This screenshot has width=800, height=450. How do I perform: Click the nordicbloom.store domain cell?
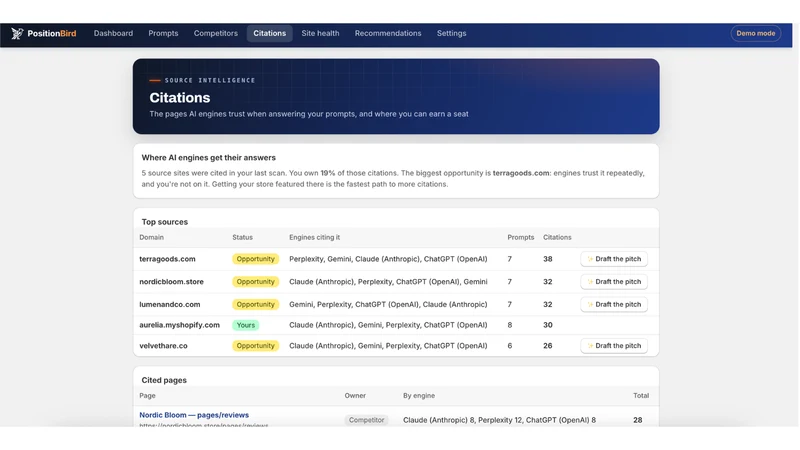(x=171, y=282)
